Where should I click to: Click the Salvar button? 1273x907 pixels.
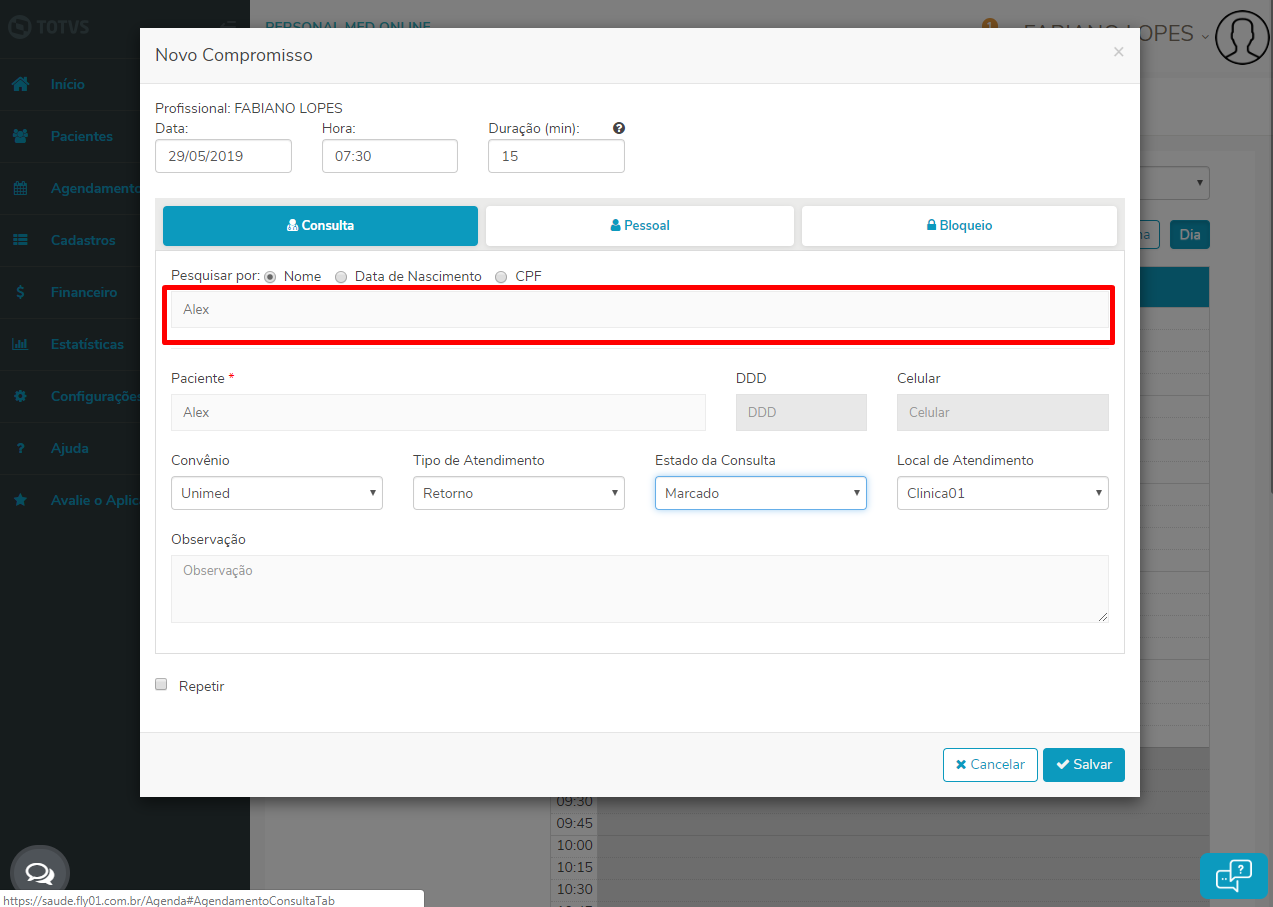point(1084,764)
